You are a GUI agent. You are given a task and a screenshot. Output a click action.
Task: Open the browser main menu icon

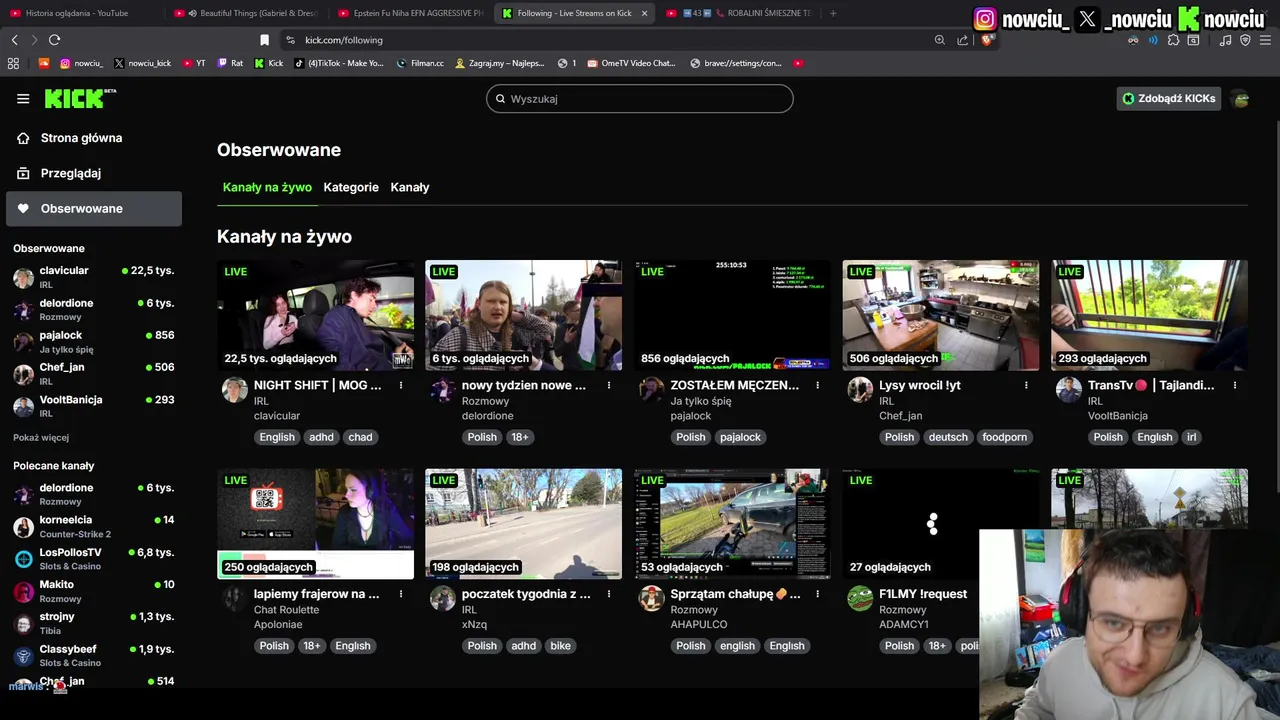coord(1266,40)
